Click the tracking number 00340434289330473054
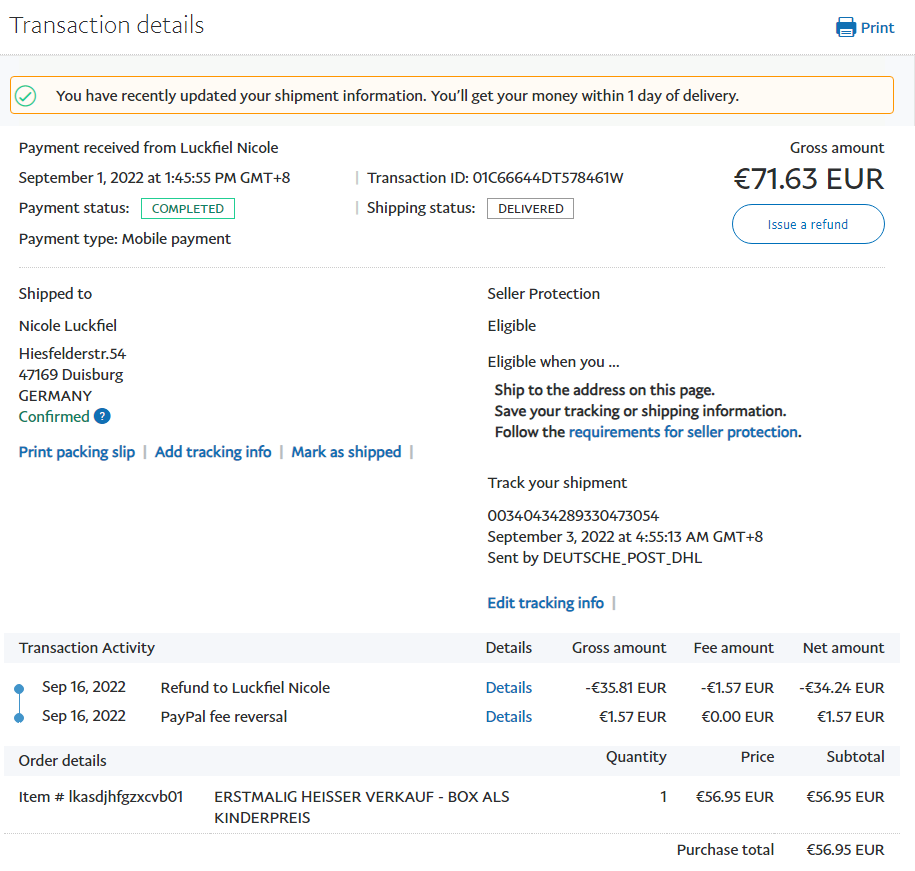 pos(573,516)
